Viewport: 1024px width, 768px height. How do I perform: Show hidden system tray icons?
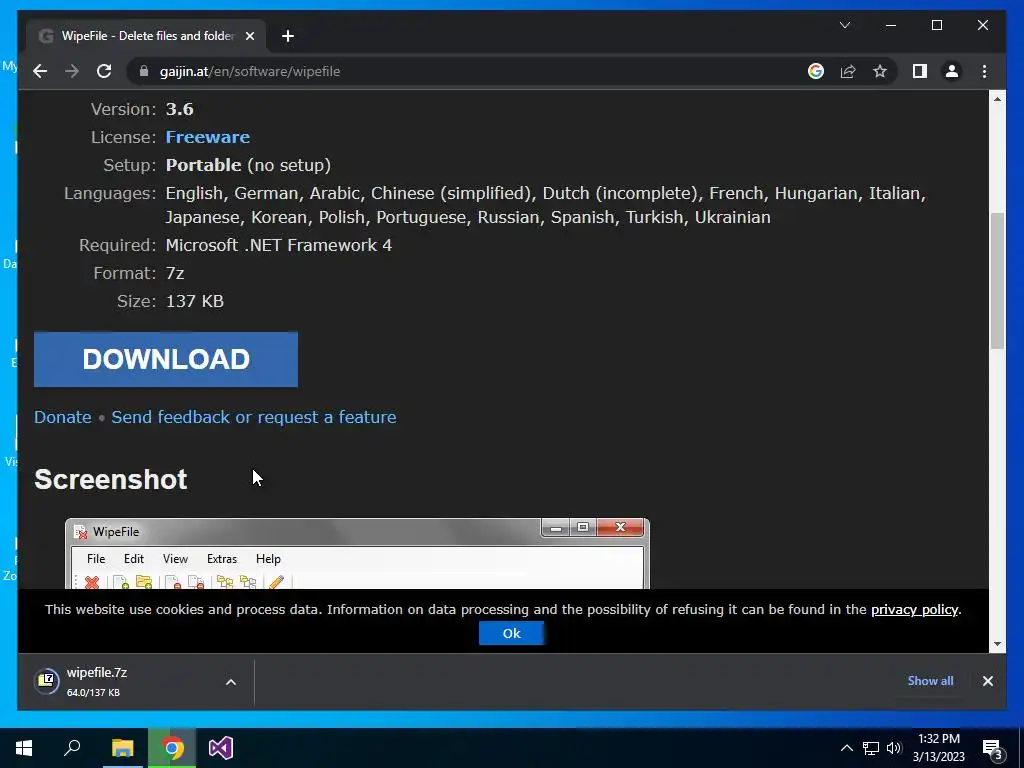coord(846,748)
